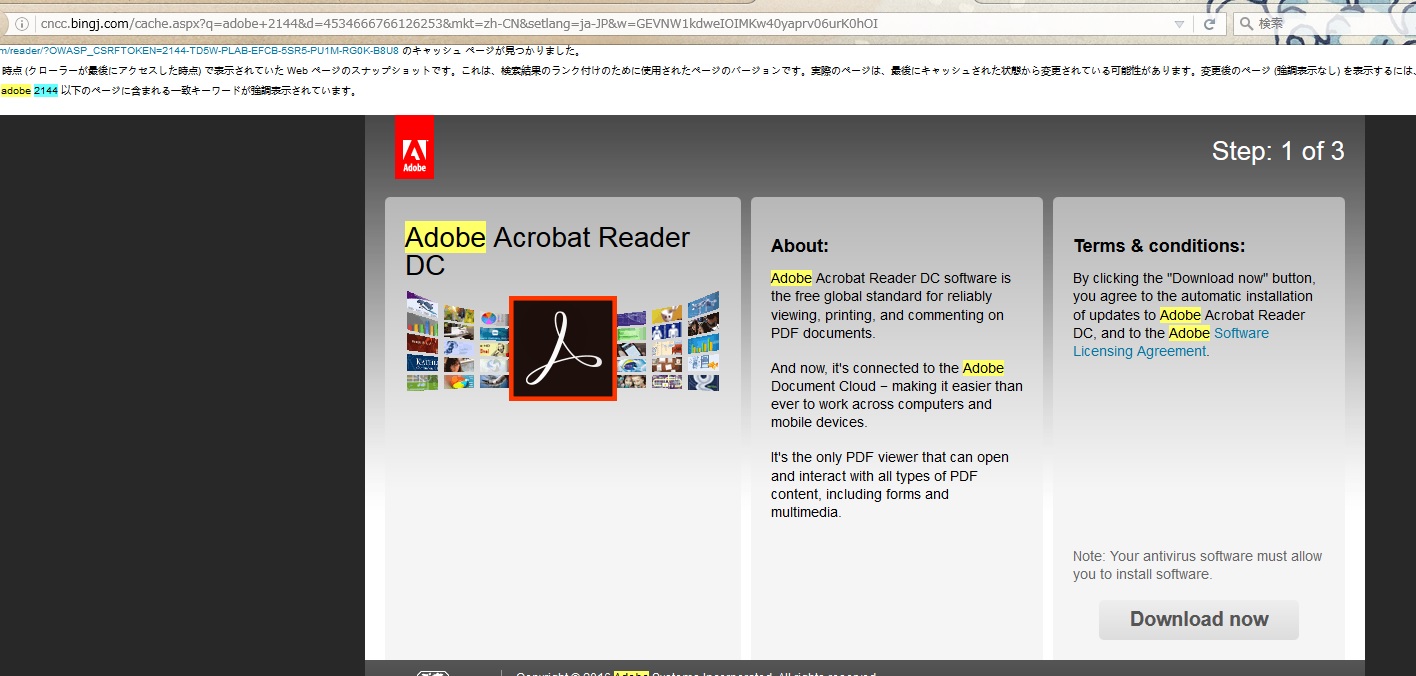Viewport: 1416px width, 676px height.
Task: Click the red Adobe logo
Action: click(414, 147)
